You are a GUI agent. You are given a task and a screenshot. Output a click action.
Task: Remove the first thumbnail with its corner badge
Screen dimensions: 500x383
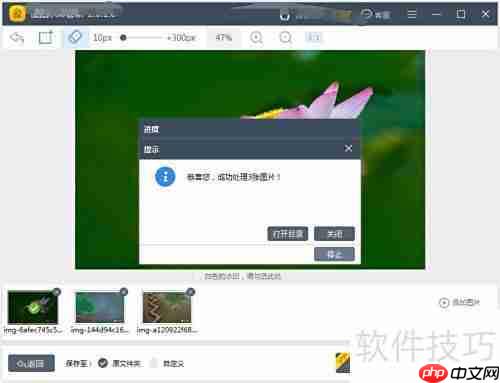57,292
